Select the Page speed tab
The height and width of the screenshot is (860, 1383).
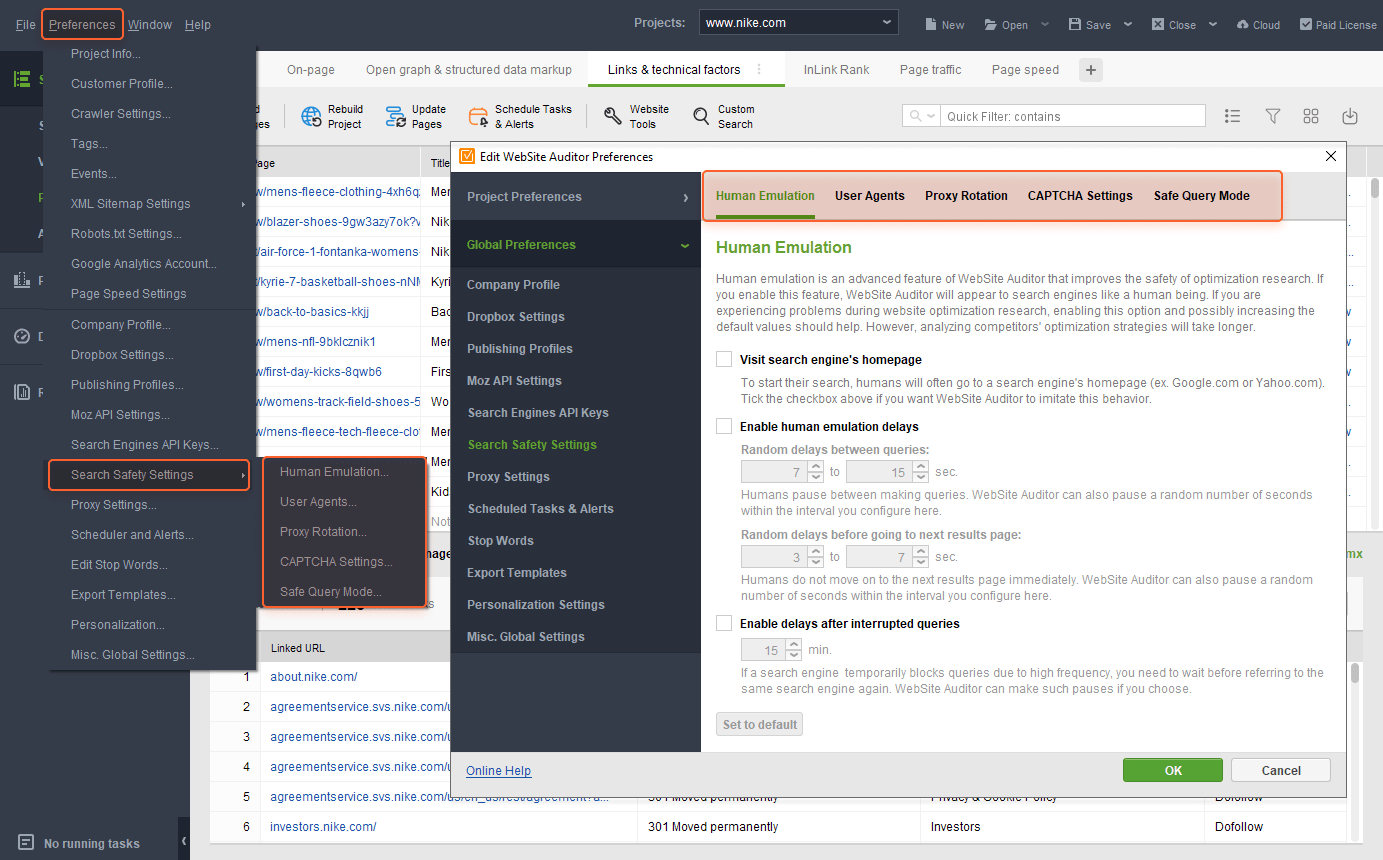click(x=1025, y=70)
